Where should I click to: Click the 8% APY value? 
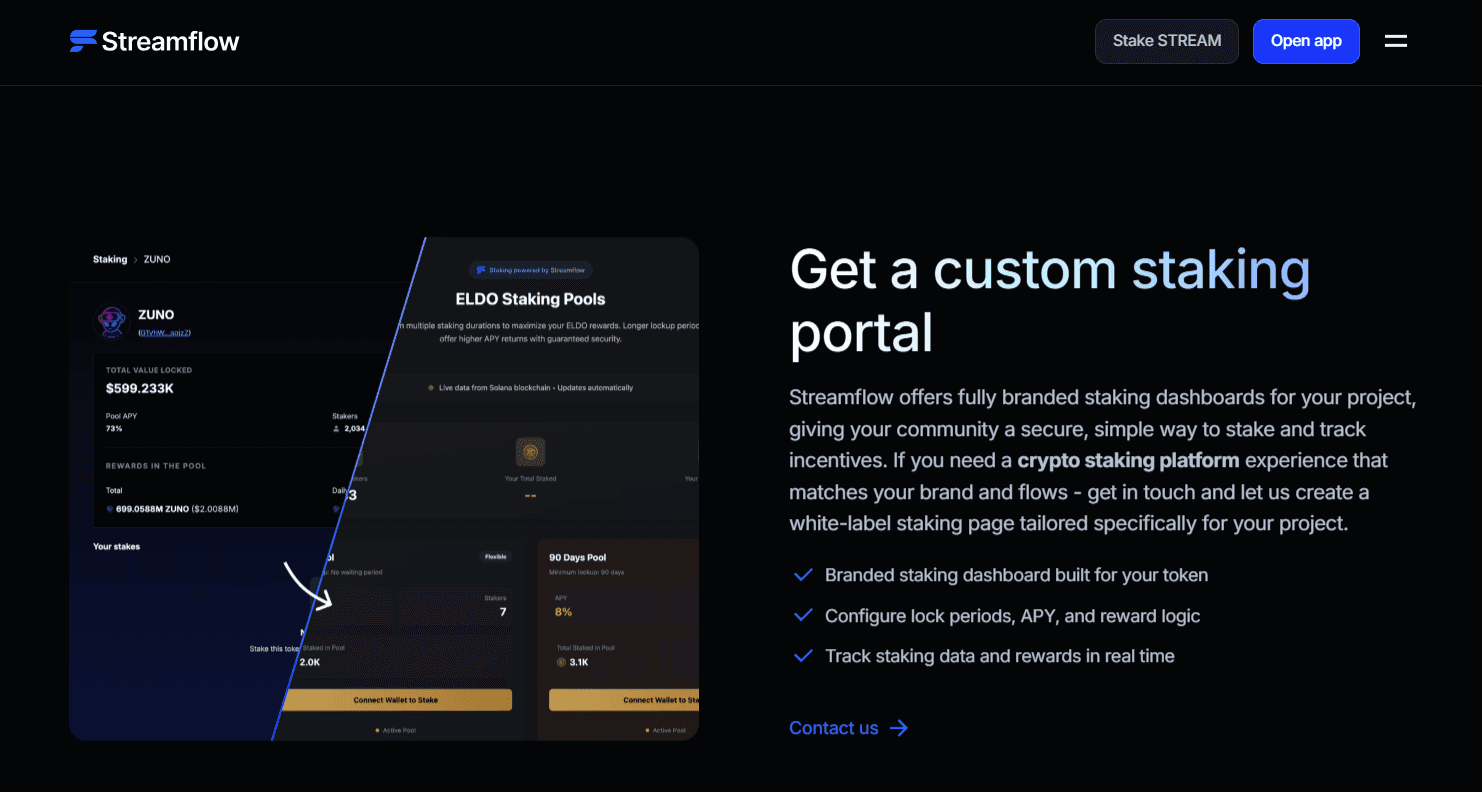(x=563, y=612)
